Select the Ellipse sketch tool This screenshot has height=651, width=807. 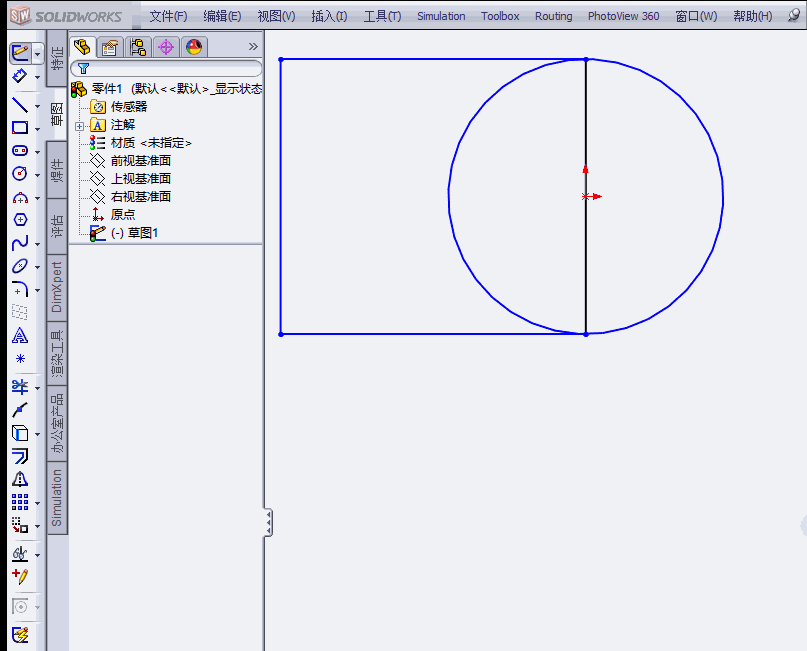(20, 266)
